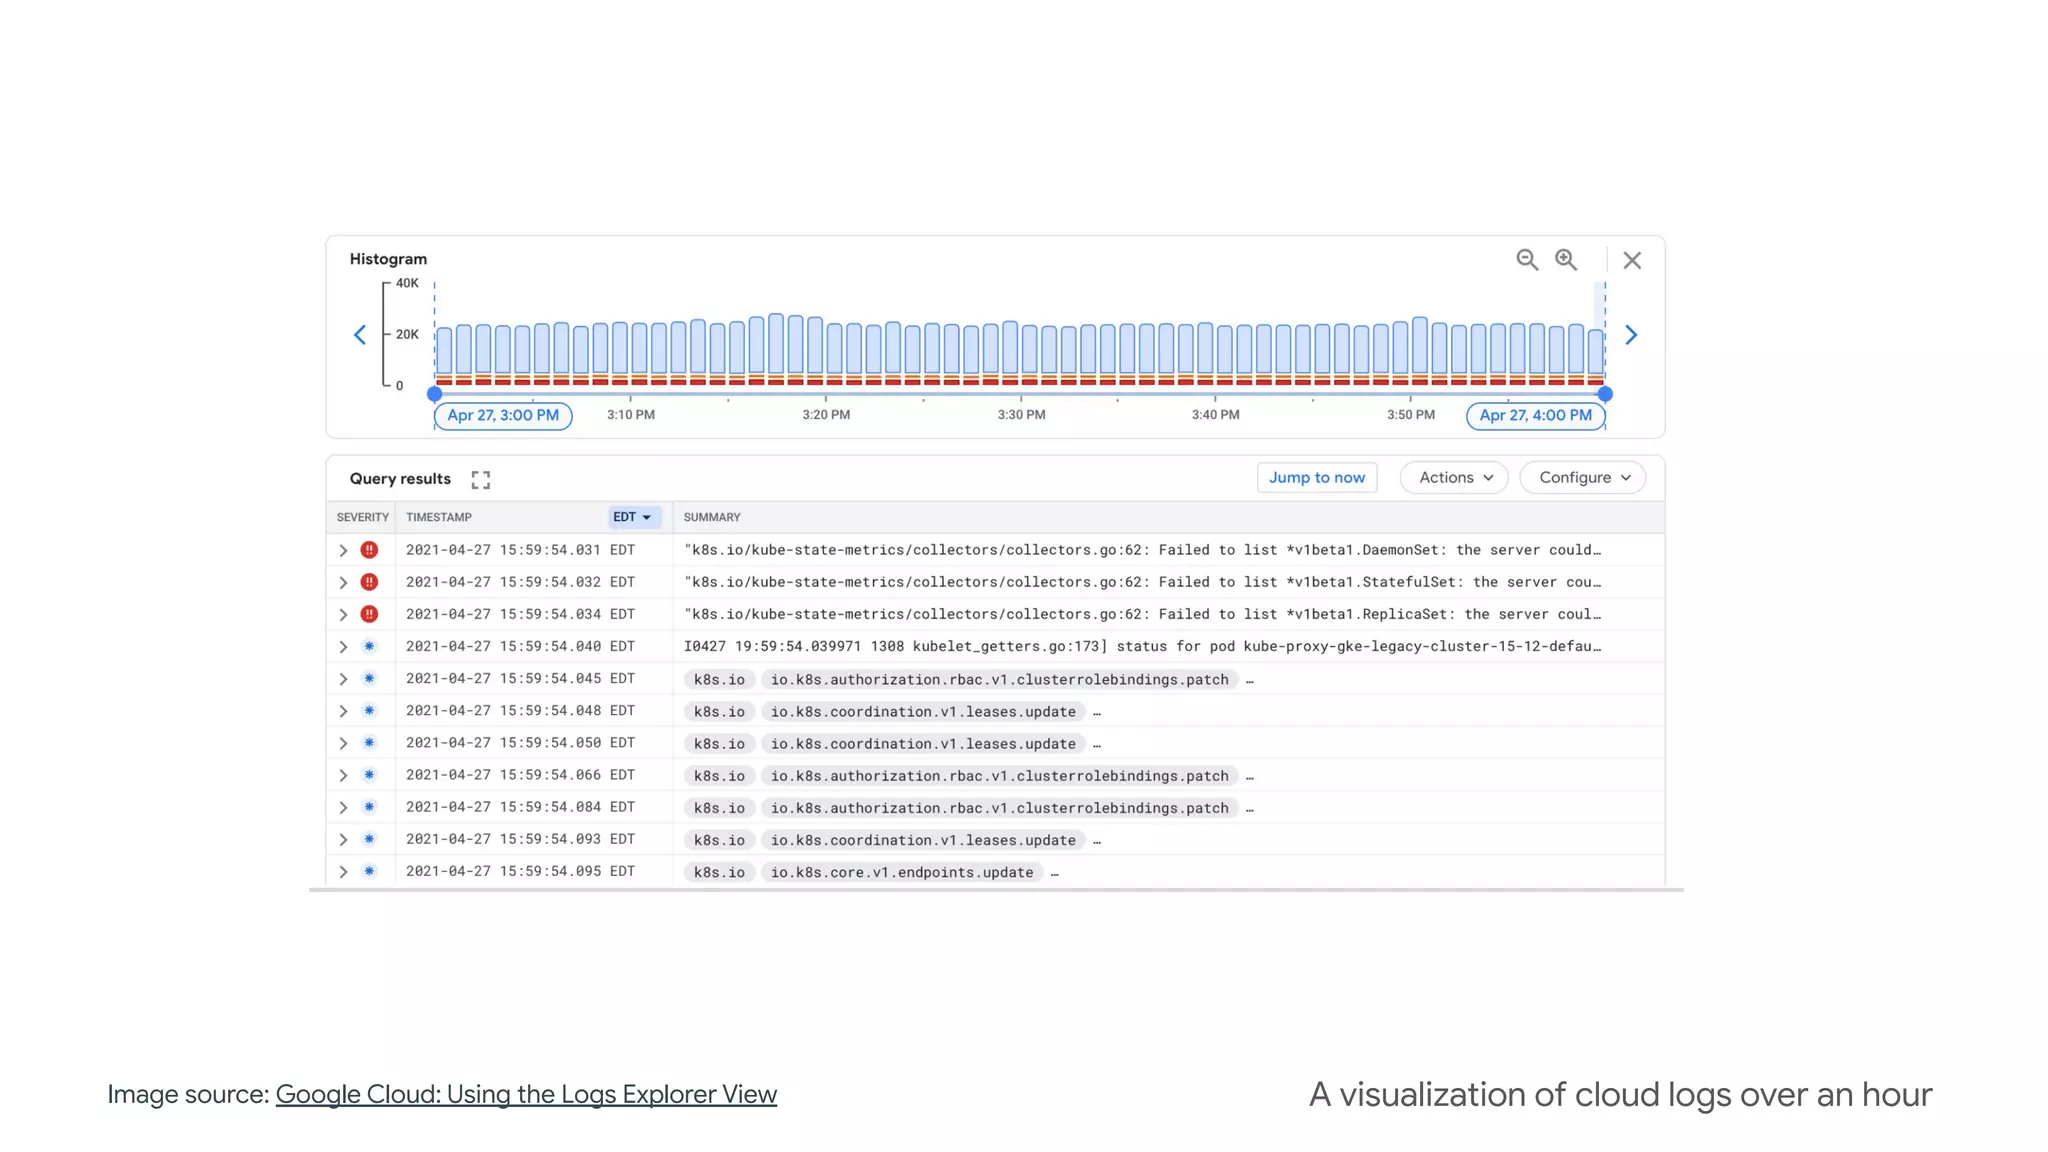Screen dimensions: 2048x1152
Task: Shift histogram to later time range
Action: pos(1631,335)
